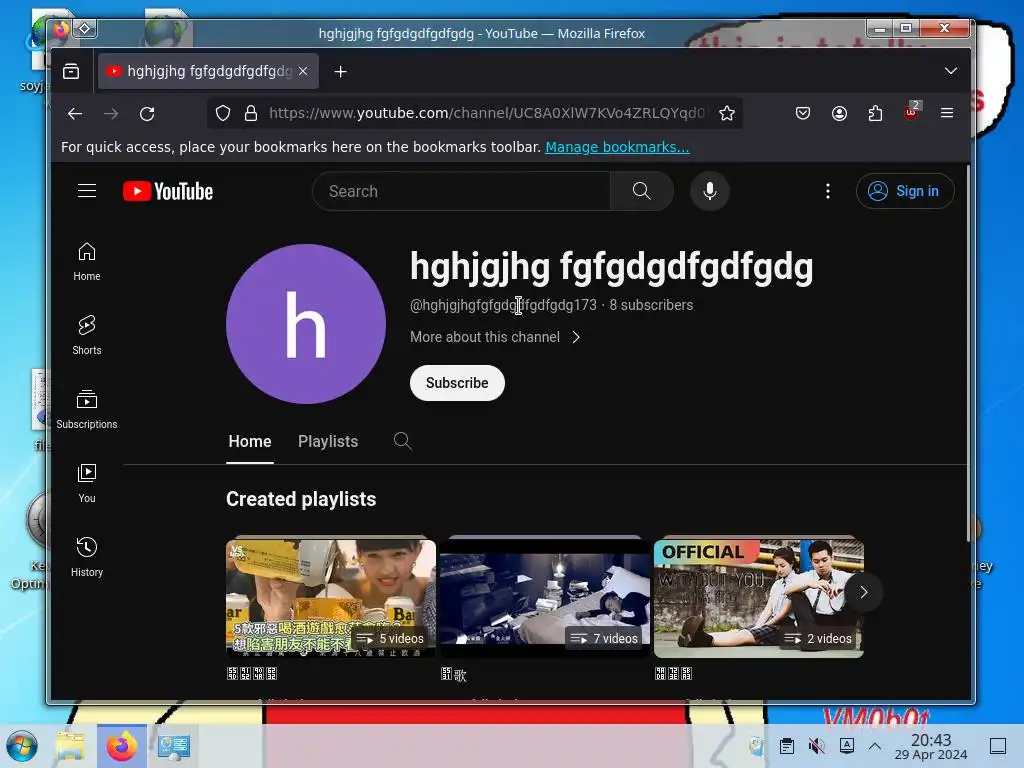The image size is (1024, 768).
Task: Open Firefox tracking protection shield
Action: click(223, 114)
